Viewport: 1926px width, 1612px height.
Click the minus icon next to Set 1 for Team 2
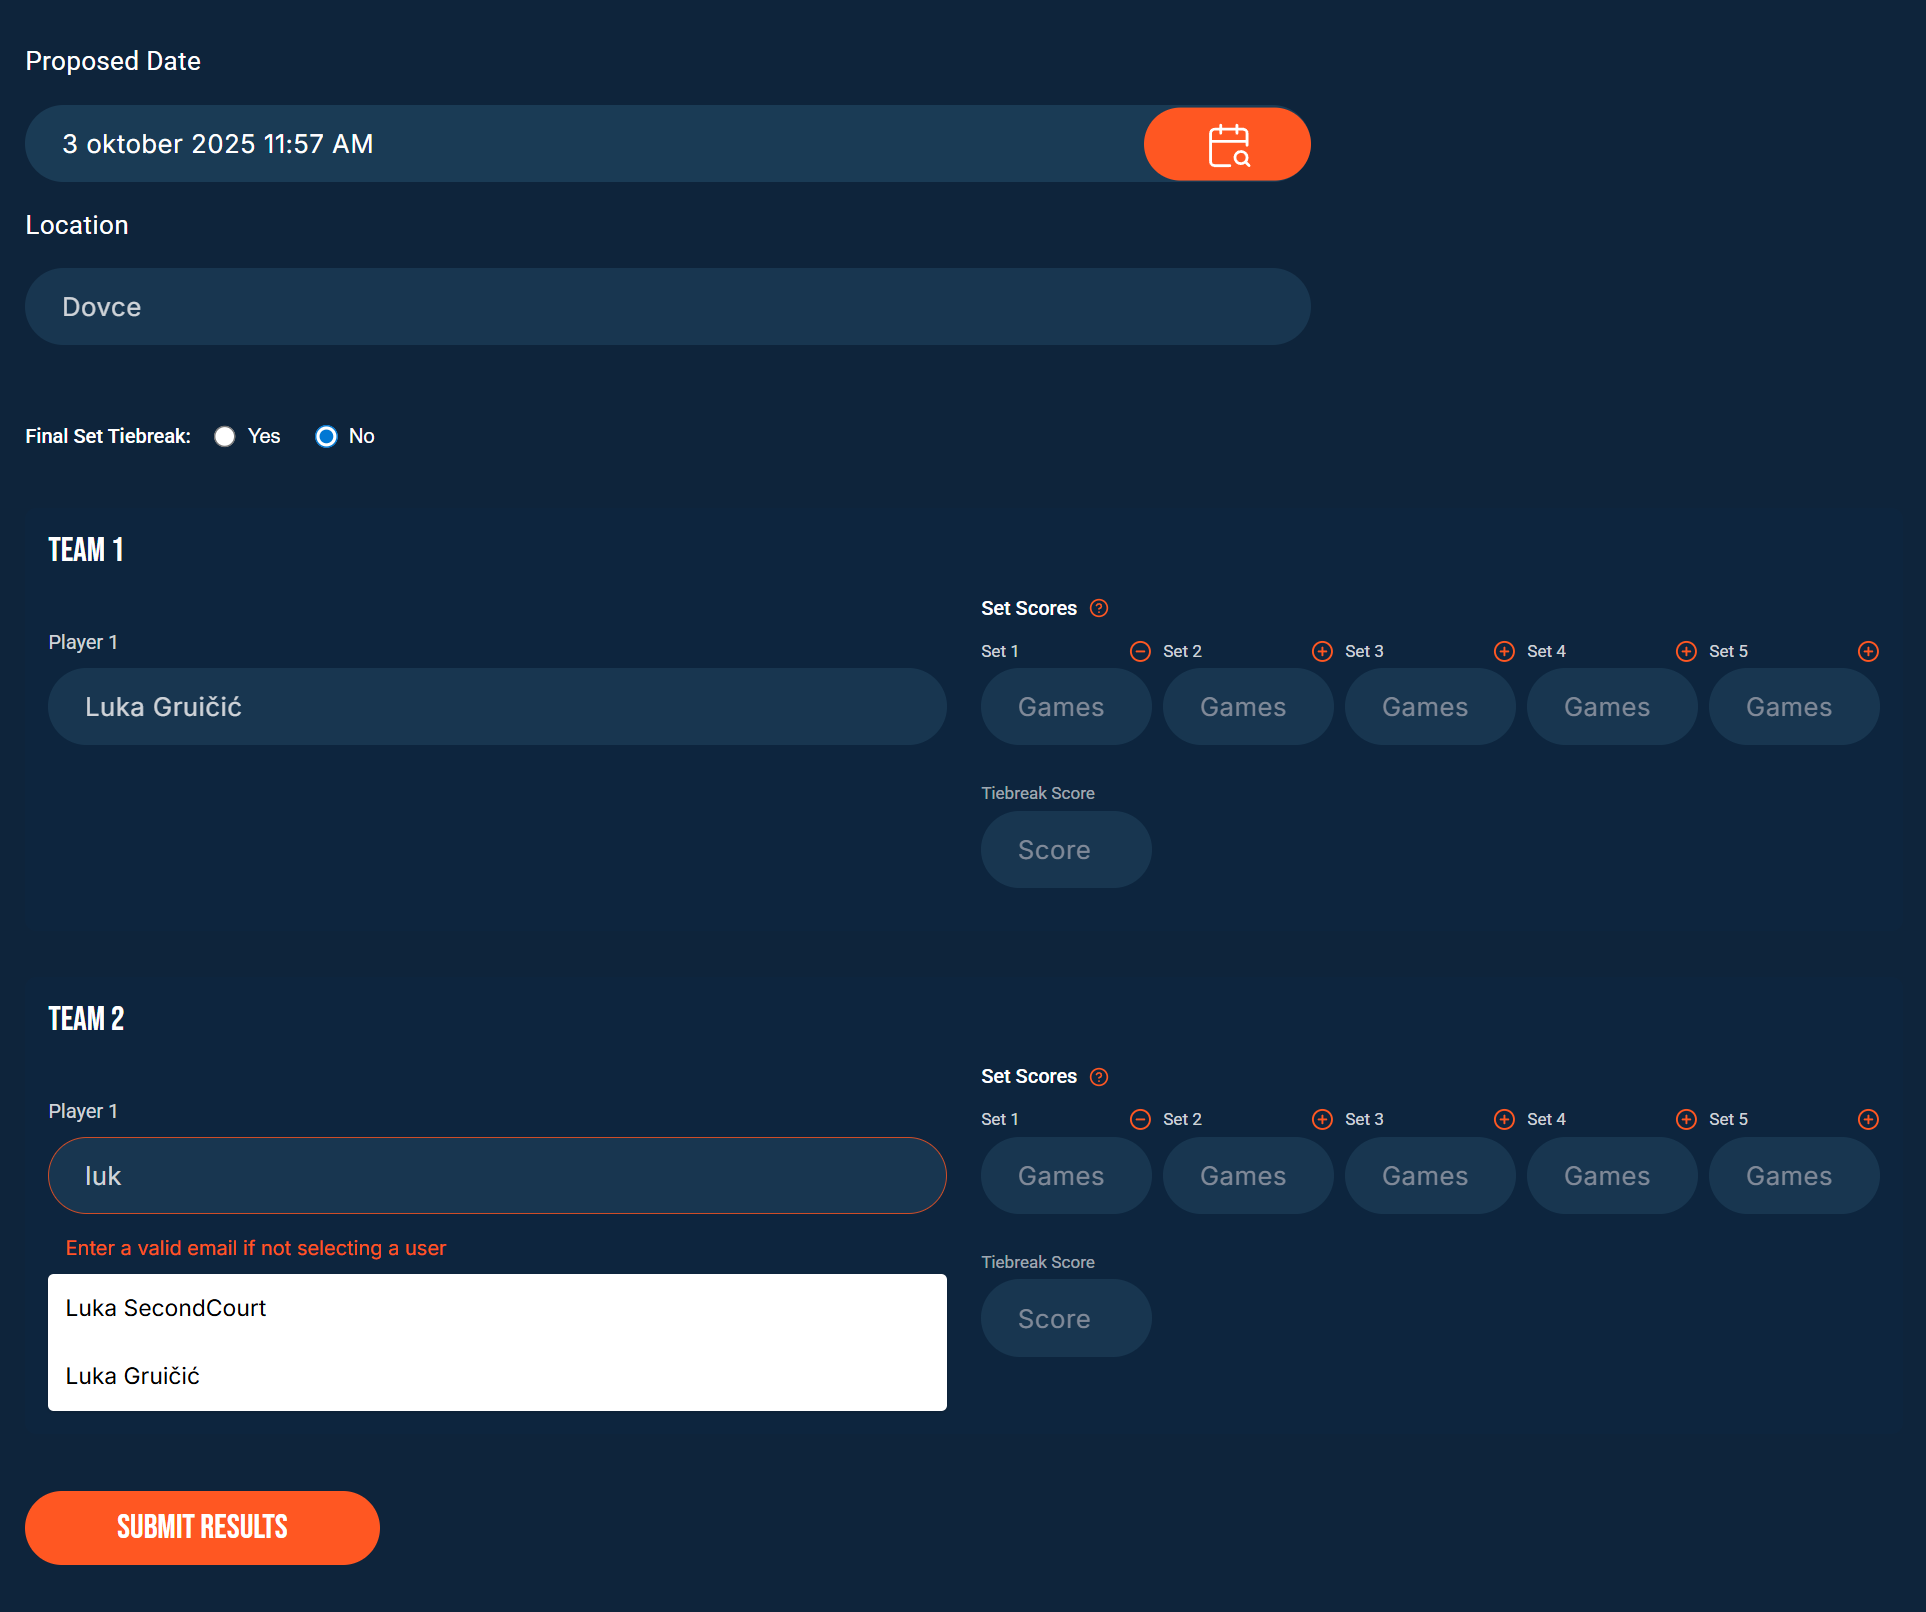tap(1139, 1119)
